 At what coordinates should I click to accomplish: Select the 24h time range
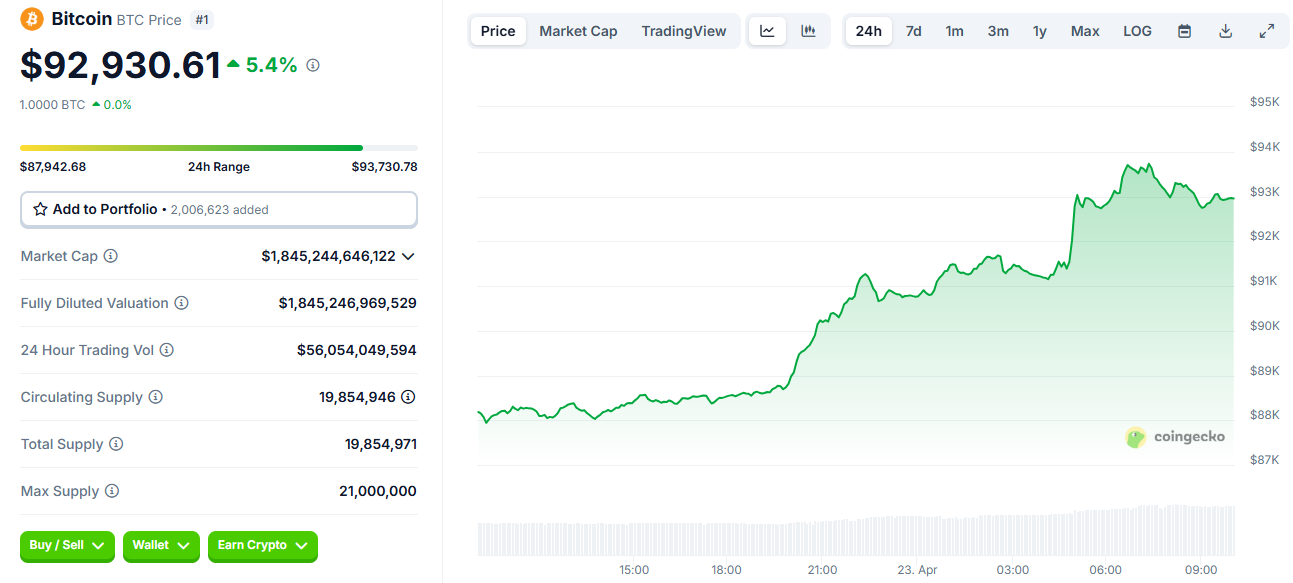pyautogui.click(x=868, y=31)
